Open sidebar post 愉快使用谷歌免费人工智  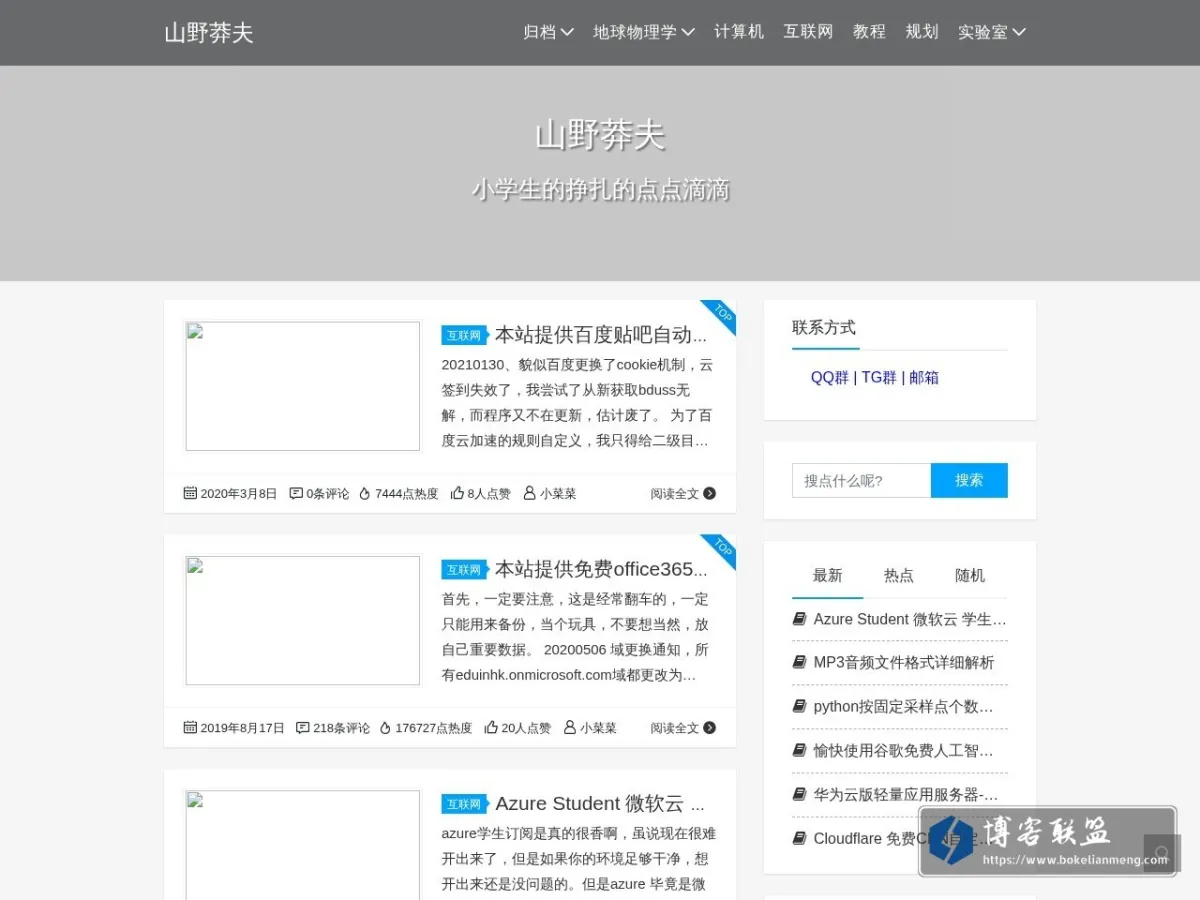click(x=903, y=750)
